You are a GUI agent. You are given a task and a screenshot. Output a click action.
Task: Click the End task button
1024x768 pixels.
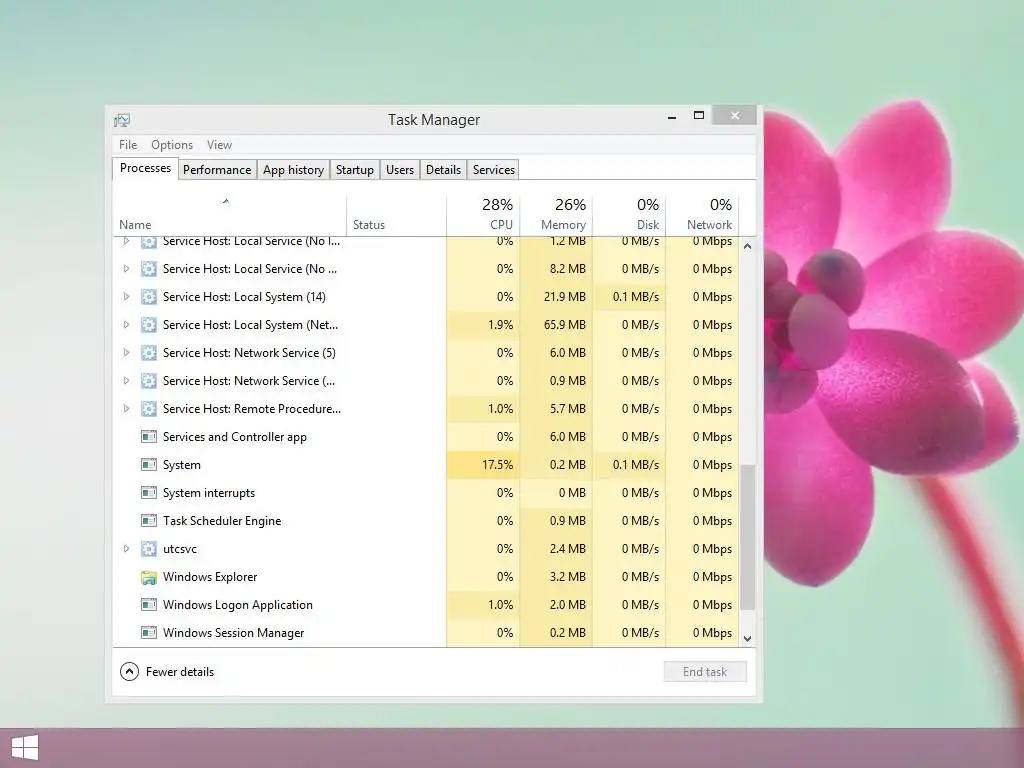[705, 672]
